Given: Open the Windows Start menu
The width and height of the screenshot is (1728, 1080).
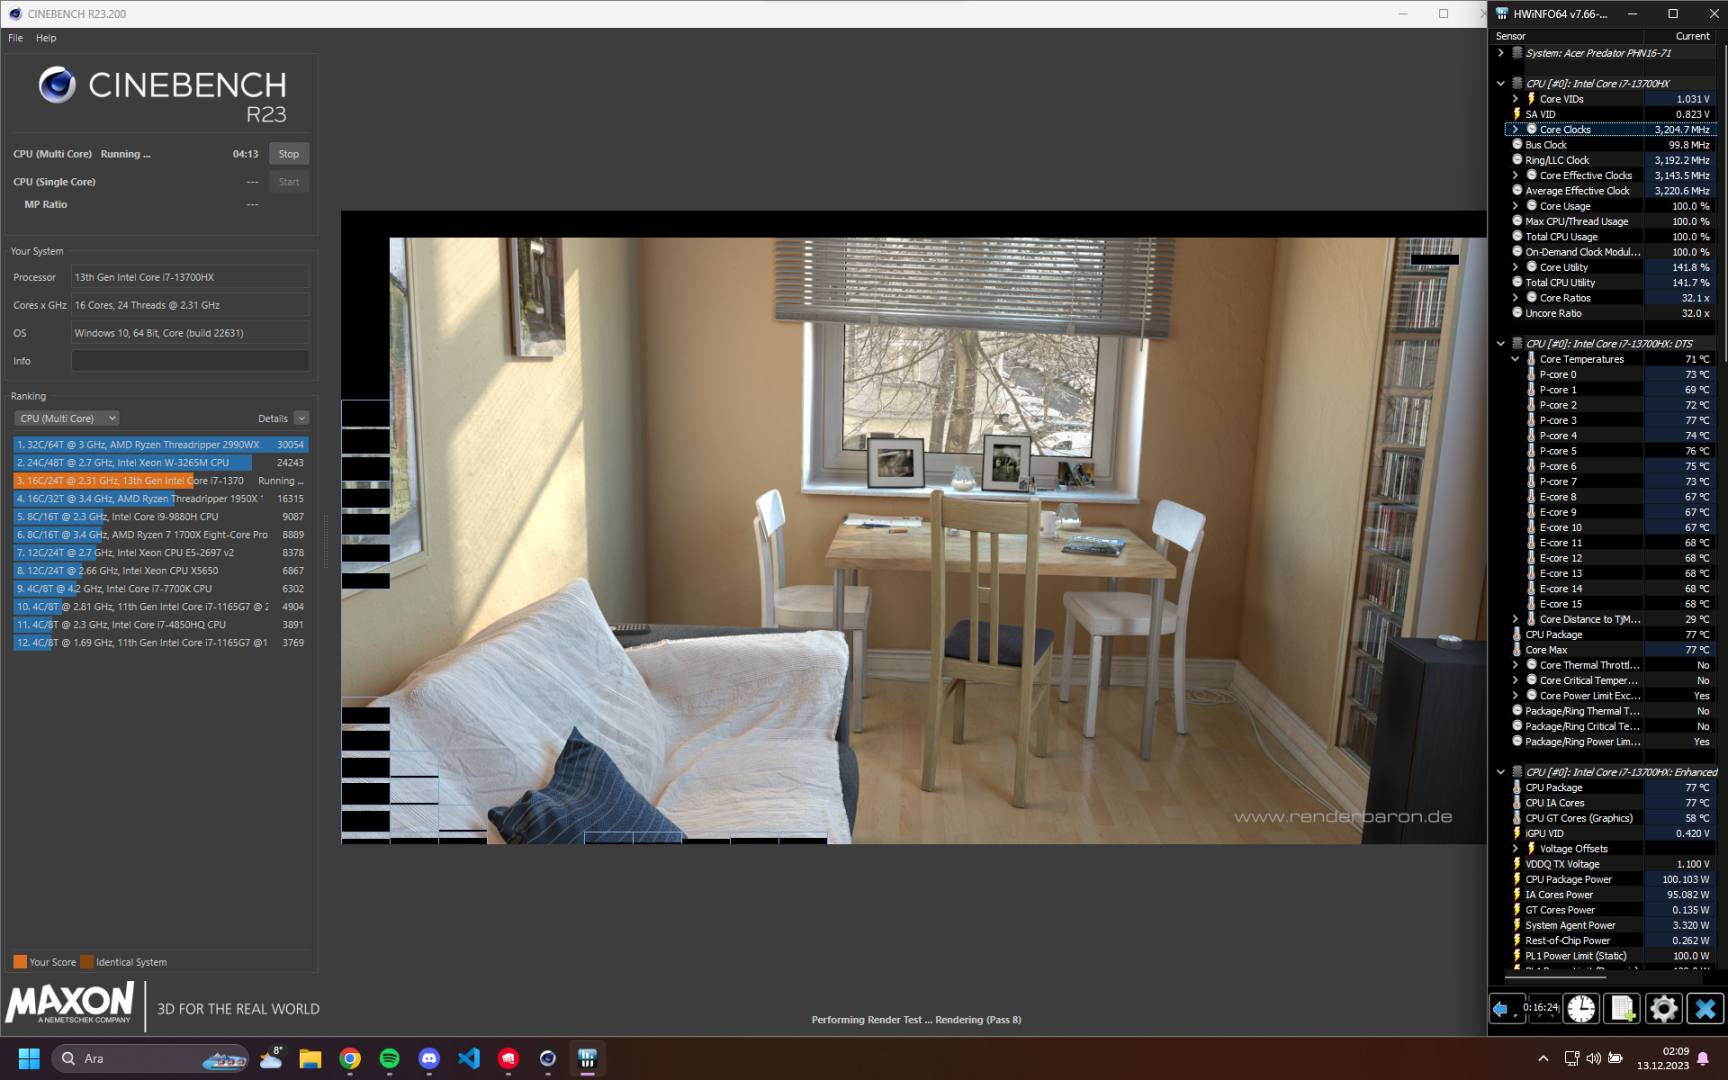Looking at the screenshot, I should [x=29, y=1058].
